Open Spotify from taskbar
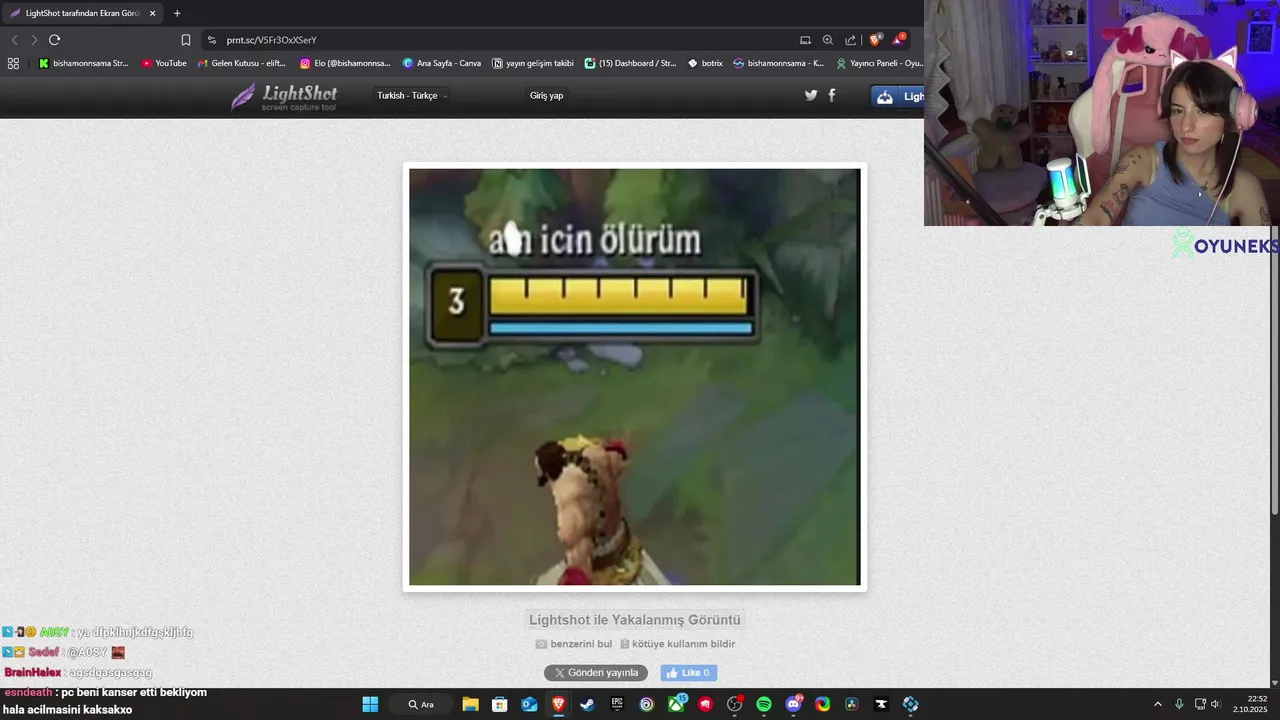Viewport: 1280px width, 720px height. [764, 704]
